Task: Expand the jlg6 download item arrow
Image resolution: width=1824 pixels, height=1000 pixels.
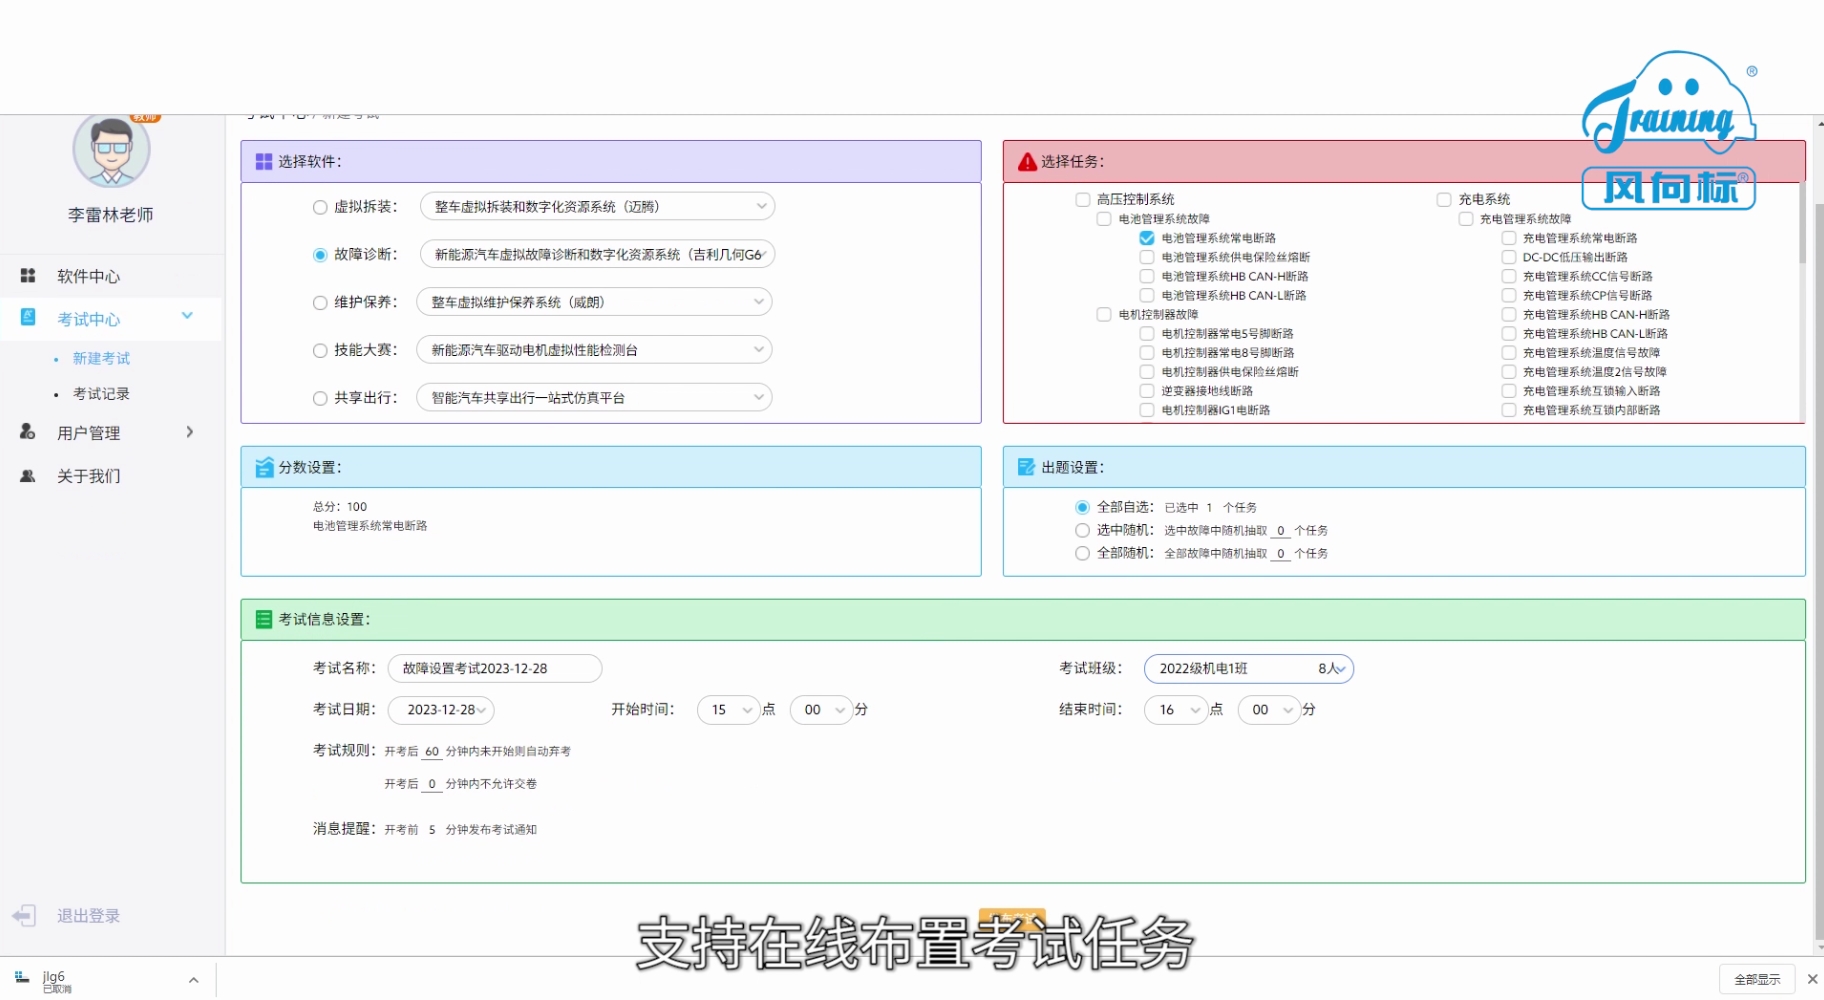Action: pyautogui.click(x=193, y=980)
